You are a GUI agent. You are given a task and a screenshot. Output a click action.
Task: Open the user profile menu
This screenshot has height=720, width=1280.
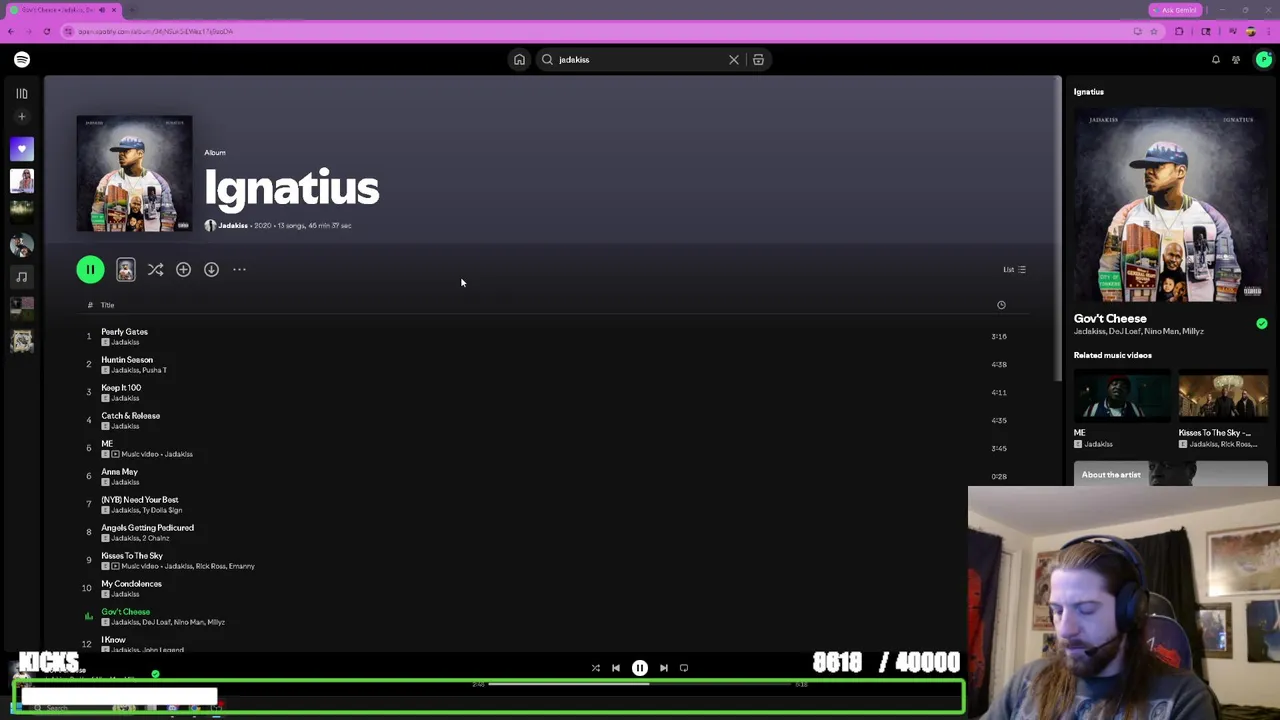tap(1264, 60)
